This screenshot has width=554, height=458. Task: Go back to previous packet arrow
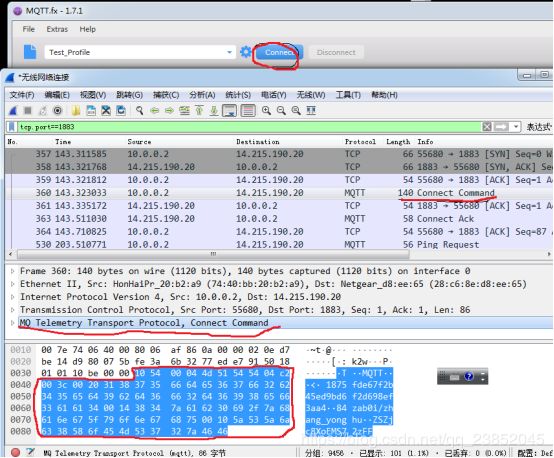(154, 111)
